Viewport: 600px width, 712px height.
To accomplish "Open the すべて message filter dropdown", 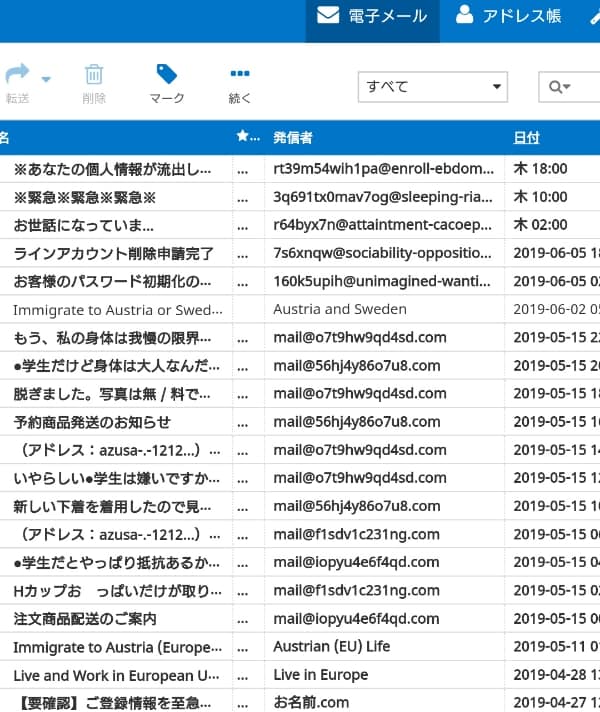I will point(432,87).
